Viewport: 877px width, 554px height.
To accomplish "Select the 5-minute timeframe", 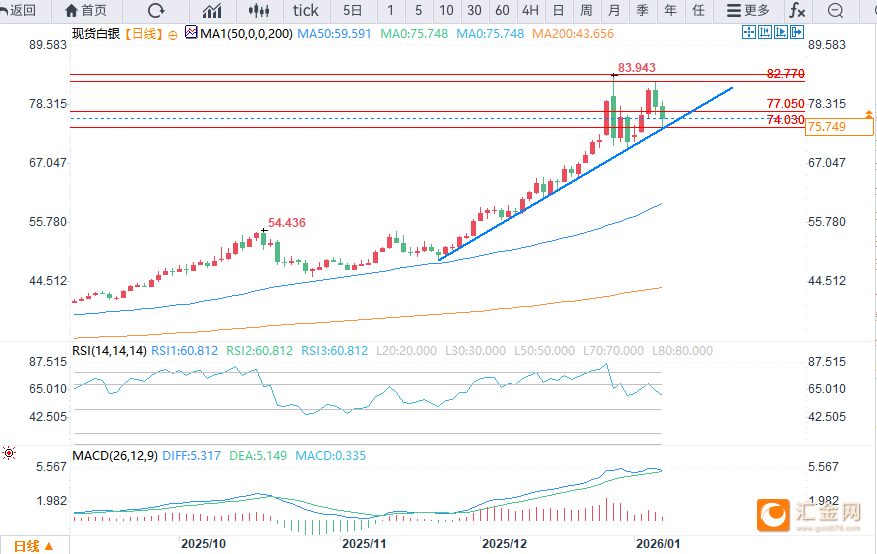I will click(x=418, y=10).
